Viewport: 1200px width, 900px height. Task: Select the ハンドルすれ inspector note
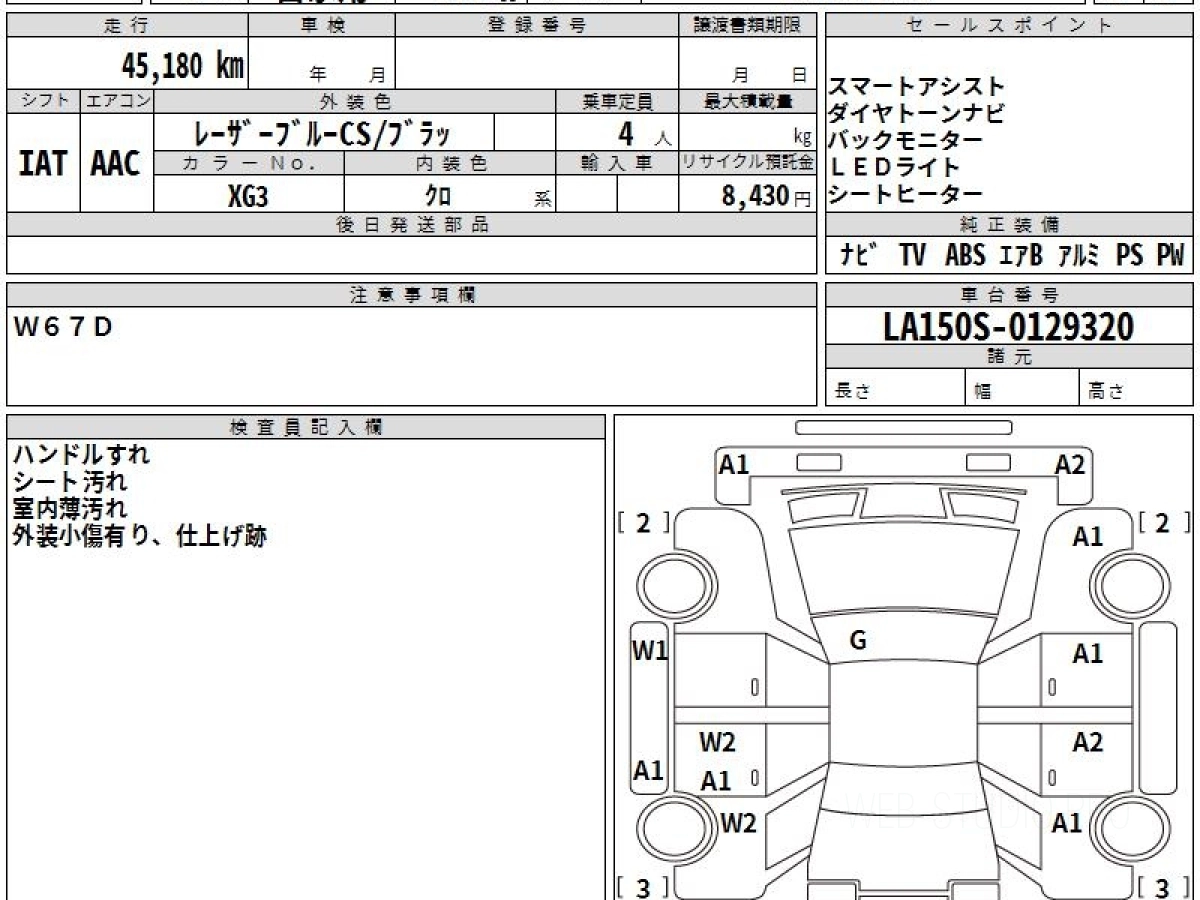coord(81,454)
